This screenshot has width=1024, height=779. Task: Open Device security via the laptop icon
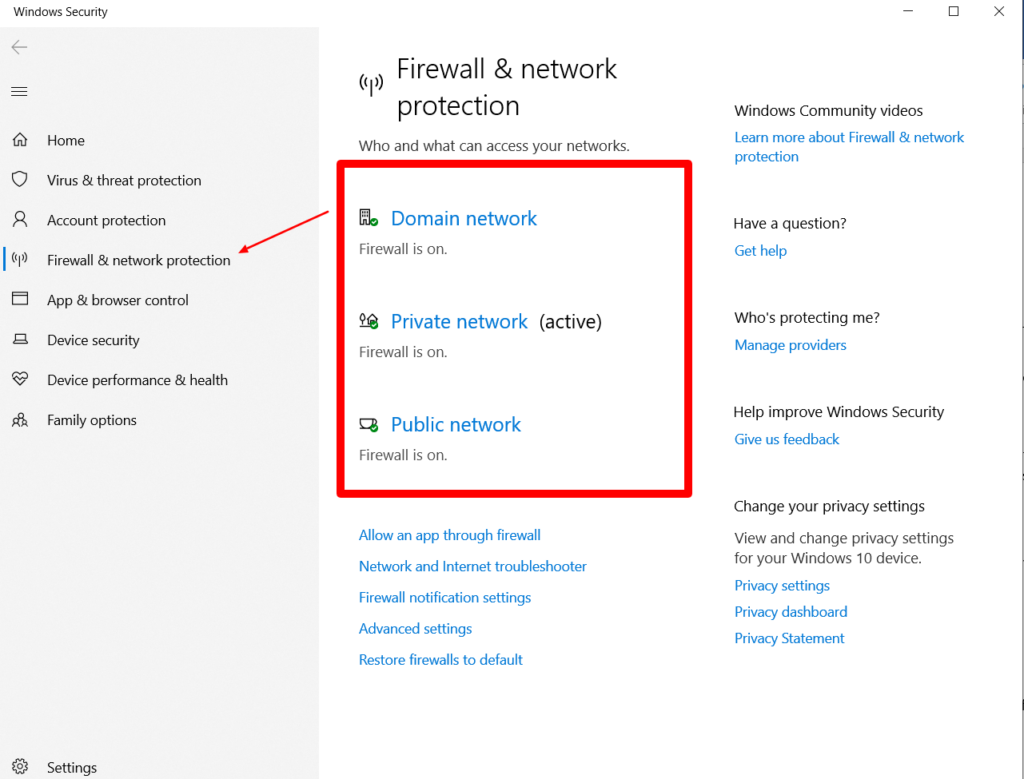(21, 340)
